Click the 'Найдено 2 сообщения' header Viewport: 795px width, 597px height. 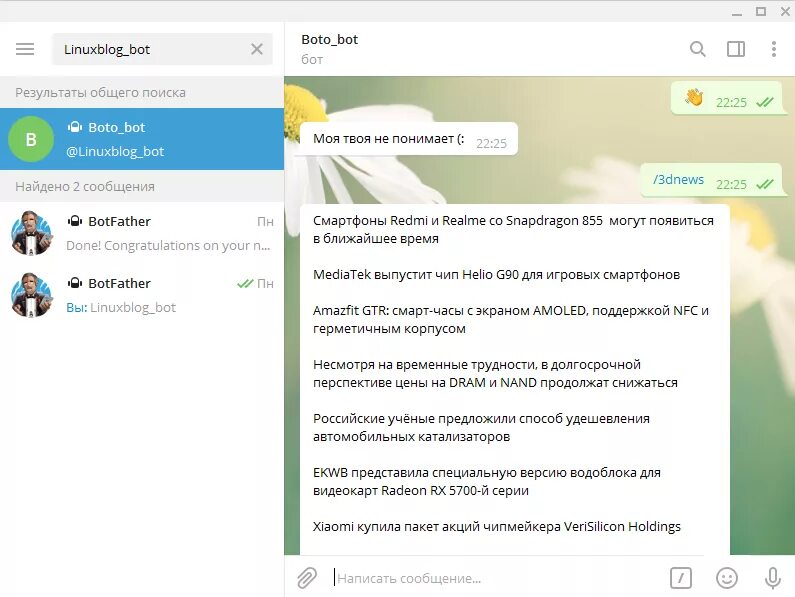(x=85, y=187)
